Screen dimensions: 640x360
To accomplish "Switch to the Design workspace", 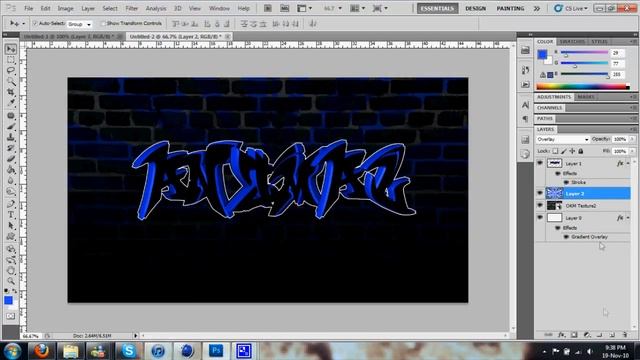I will 476,8.
